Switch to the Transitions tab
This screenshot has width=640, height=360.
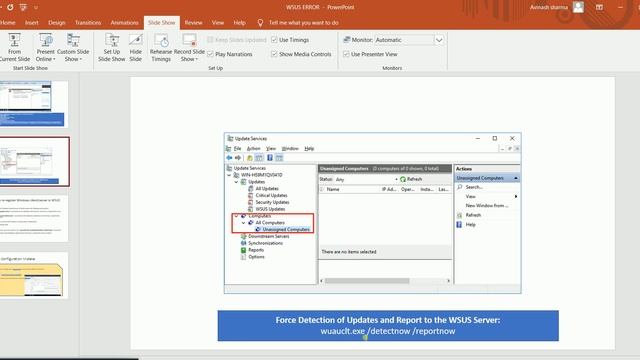pos(88,22)
